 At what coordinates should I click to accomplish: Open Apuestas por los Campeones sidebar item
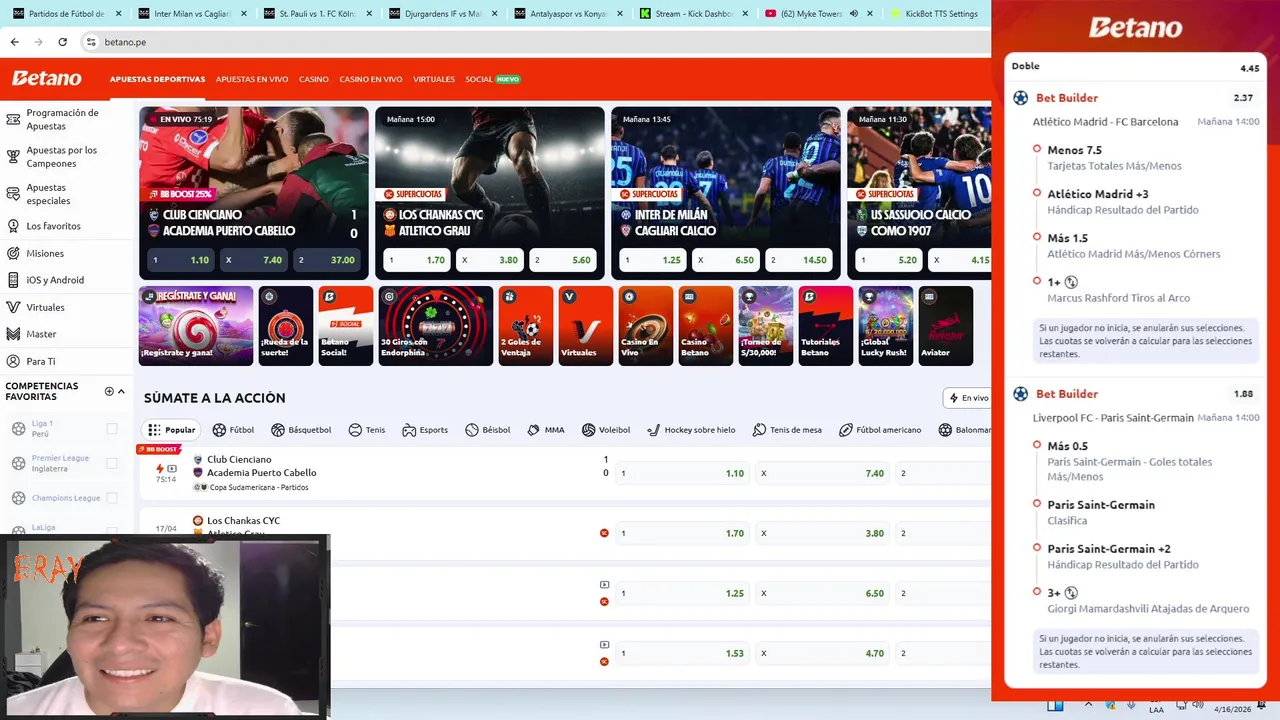tap(62, 156)
